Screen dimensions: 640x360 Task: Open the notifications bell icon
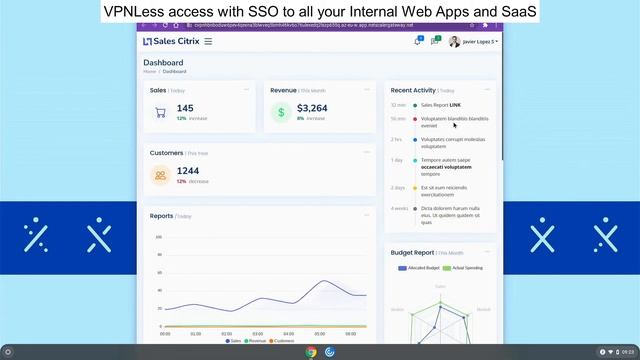[x=418, y=41]
